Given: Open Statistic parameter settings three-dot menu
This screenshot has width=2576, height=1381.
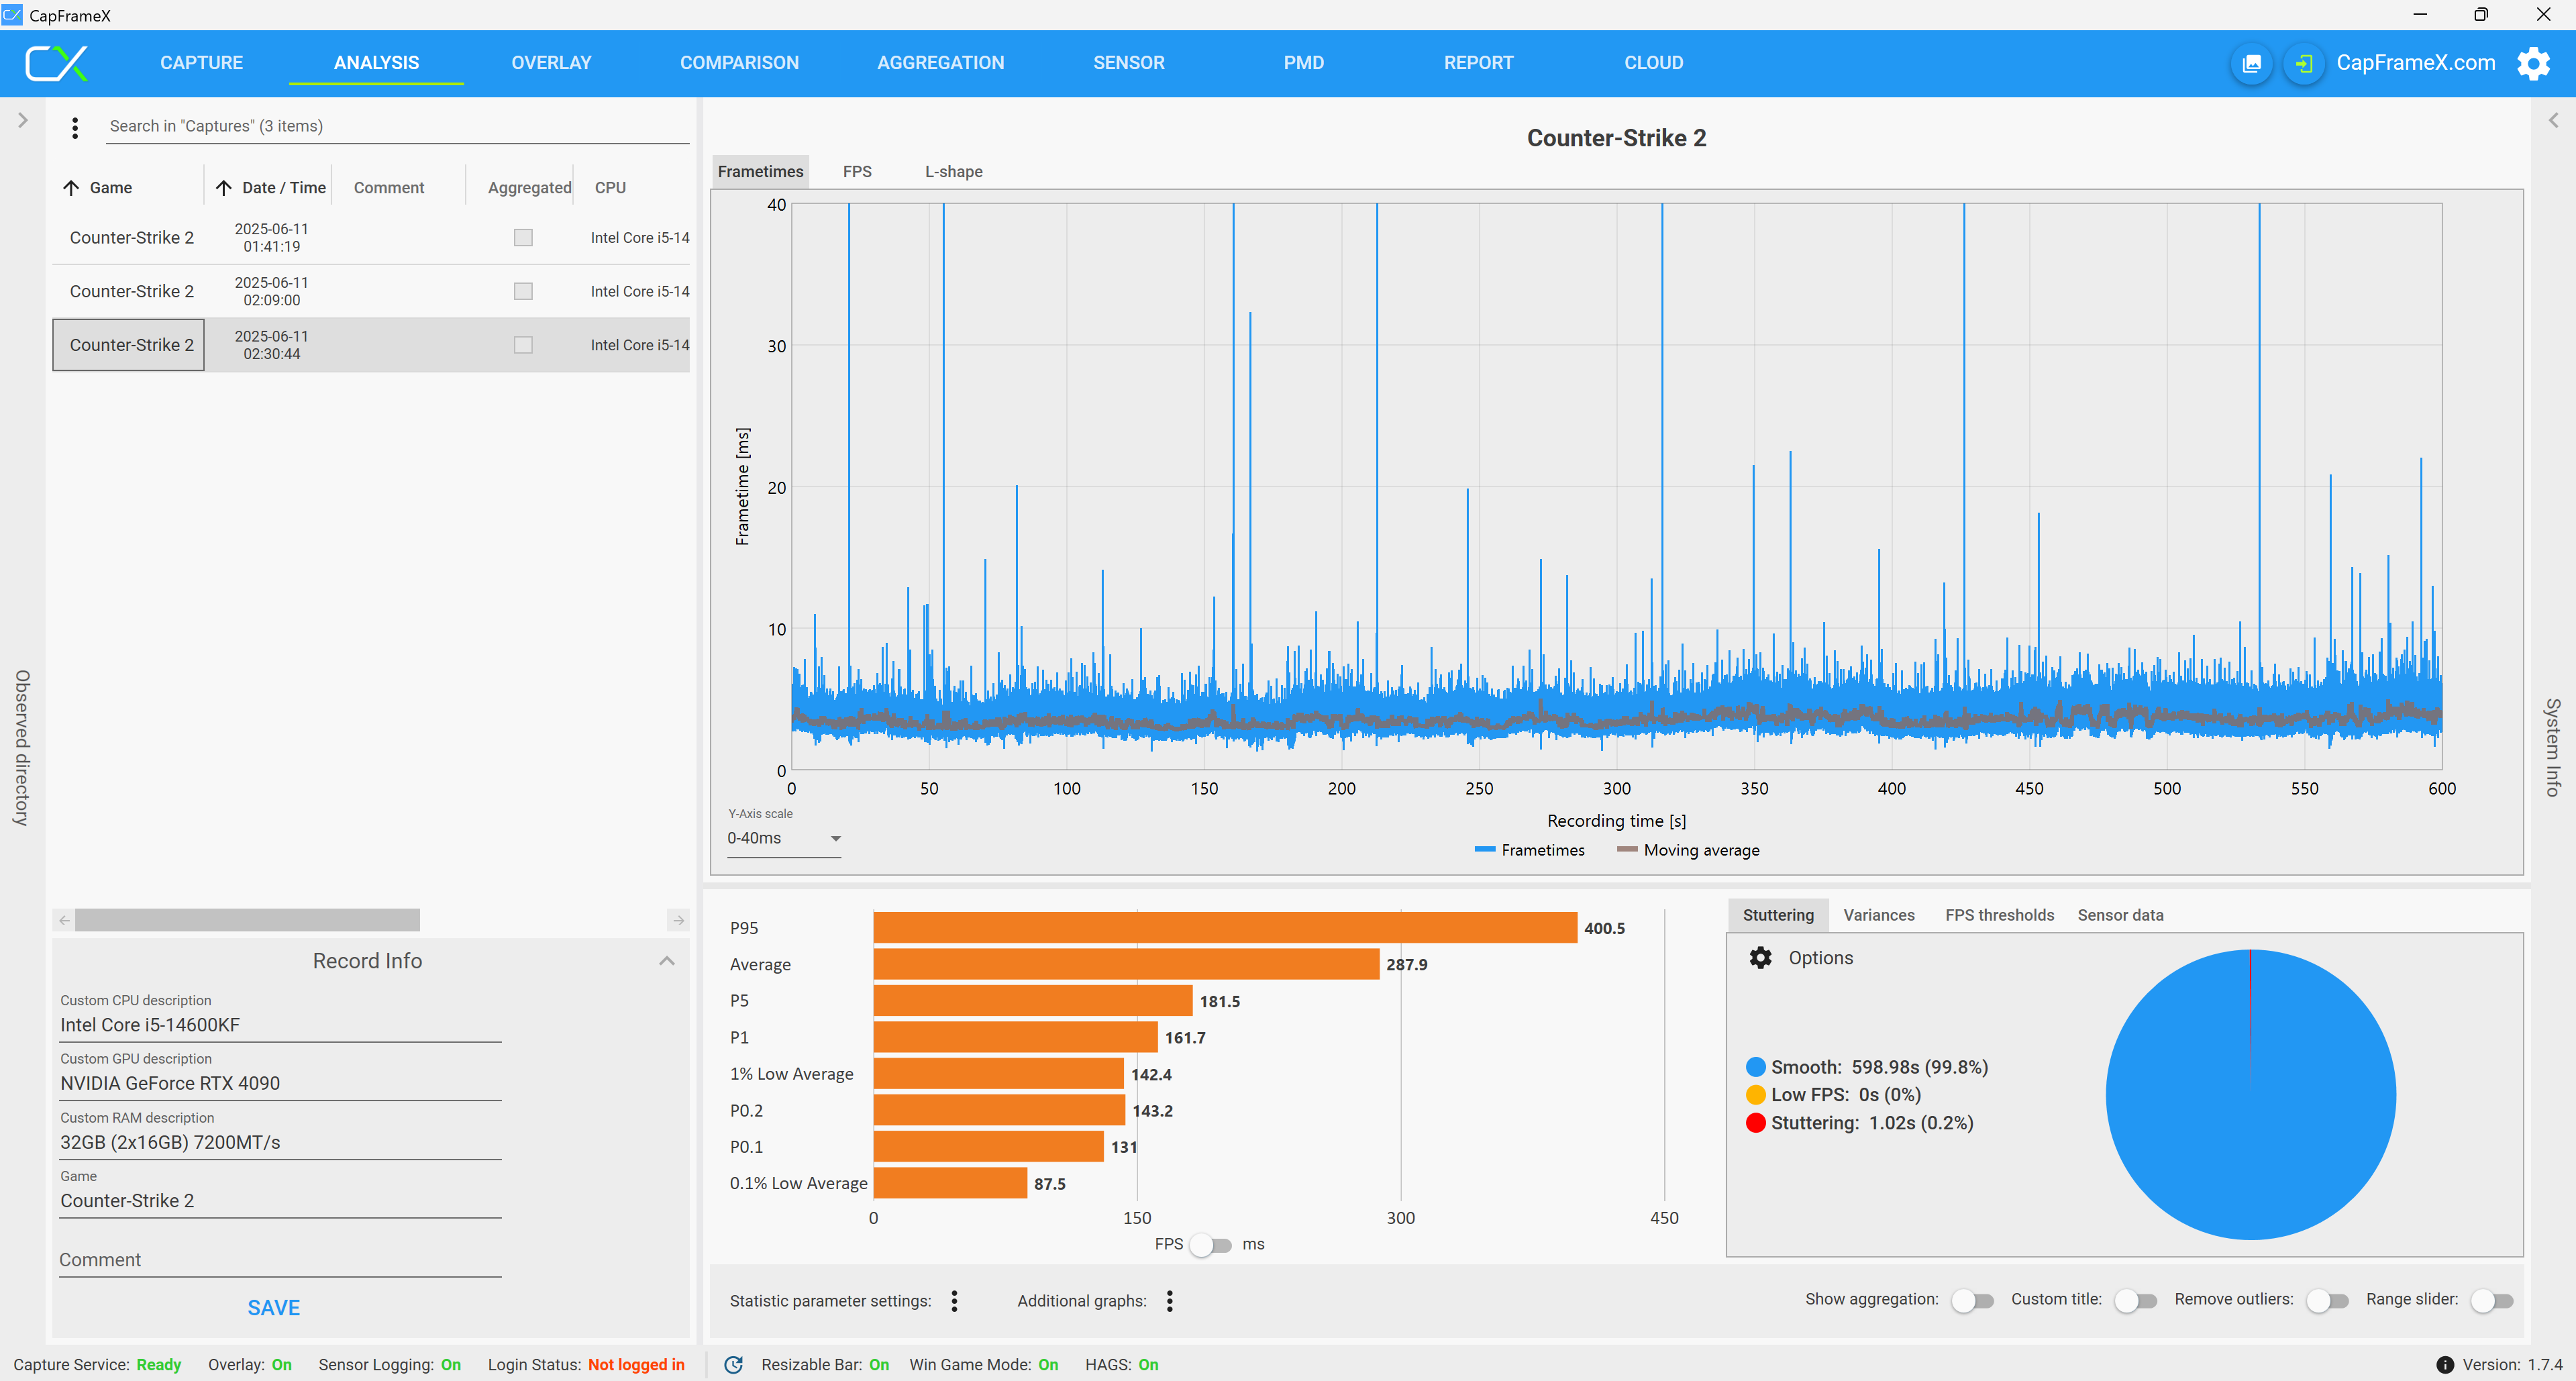Looking at the screenshot, I should tap(954, 1300).
